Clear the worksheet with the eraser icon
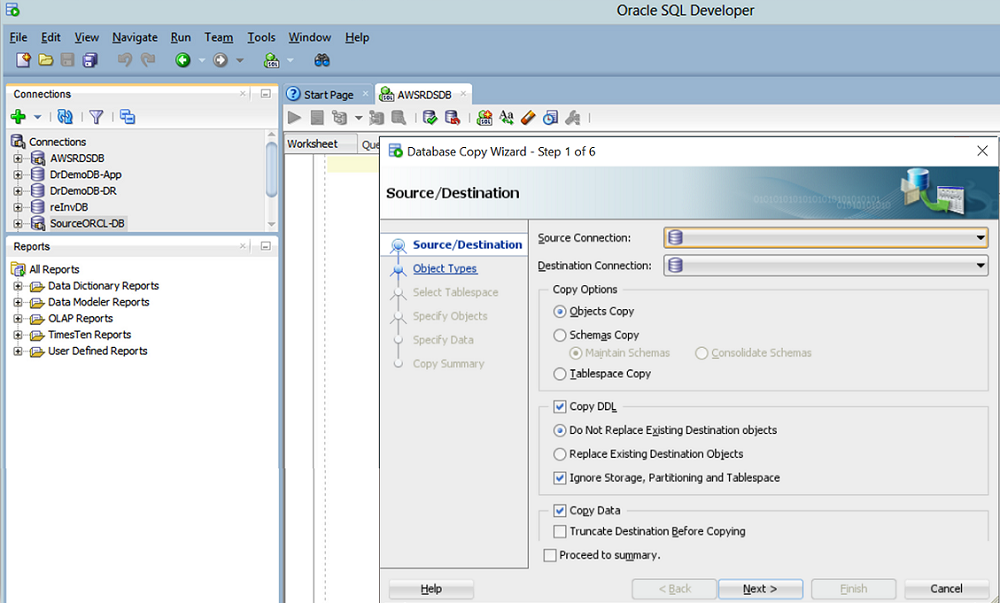 click(527, 117)
